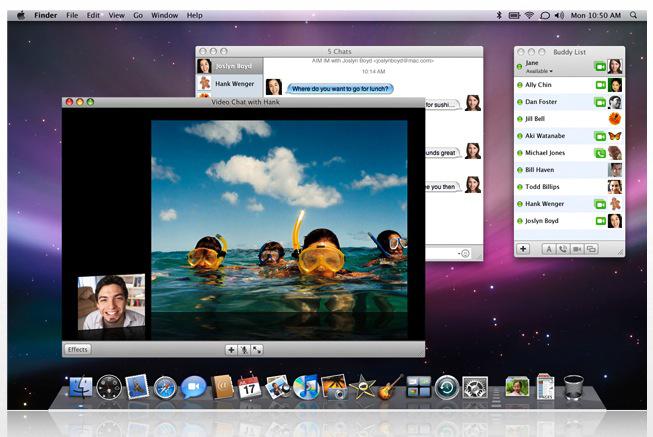The height and width of the screenshot is (437, 653).
Task: Open the Edit menu
Action: pos(93,15)
